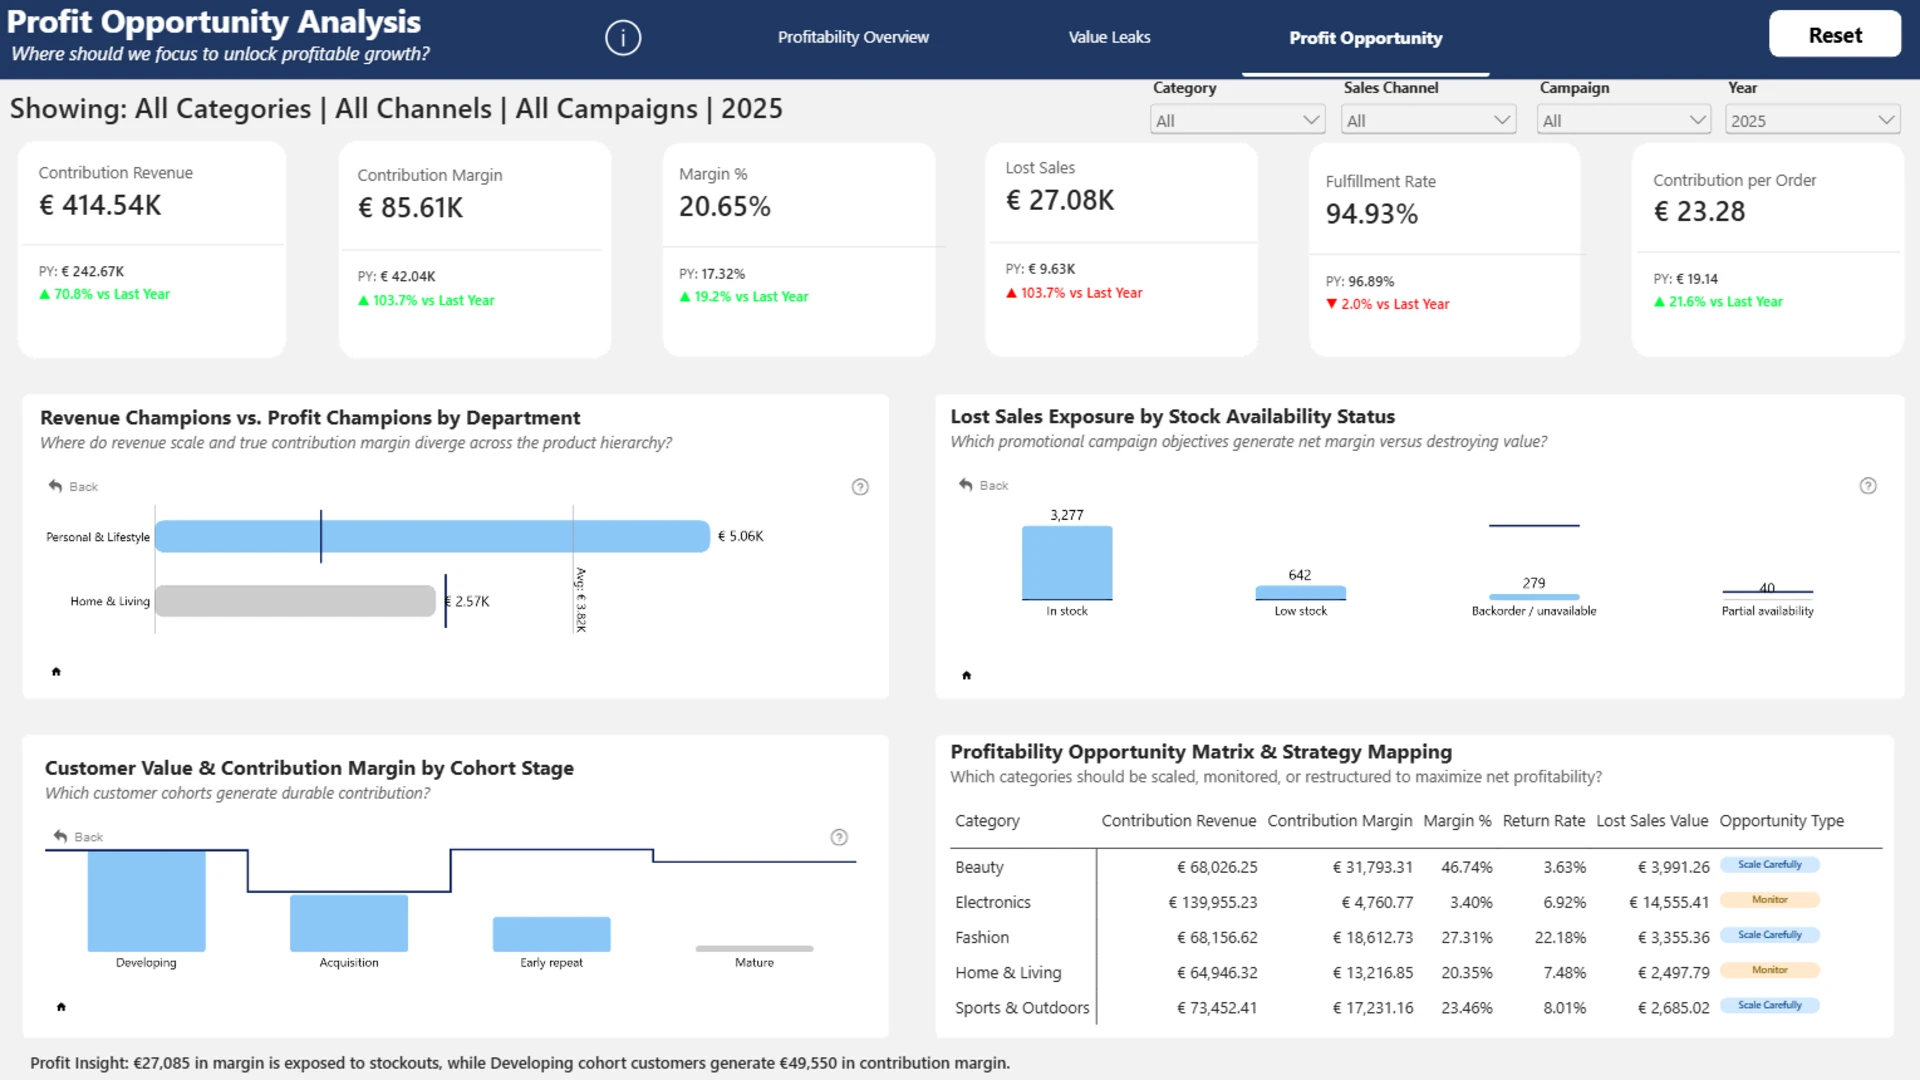The height and width of the screenshot is (1080, 1920).
Task: Select the Beauty category row label
Action: click(979, 867)
